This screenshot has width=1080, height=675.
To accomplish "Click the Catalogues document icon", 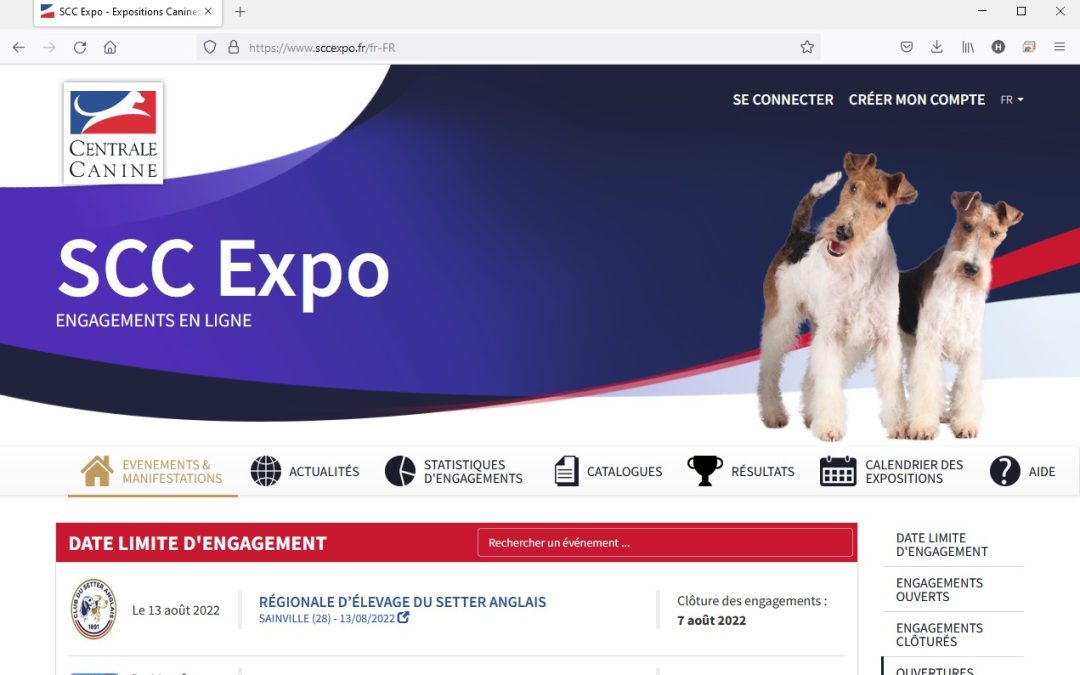I will pyautogui.click(x=566, y=471).
